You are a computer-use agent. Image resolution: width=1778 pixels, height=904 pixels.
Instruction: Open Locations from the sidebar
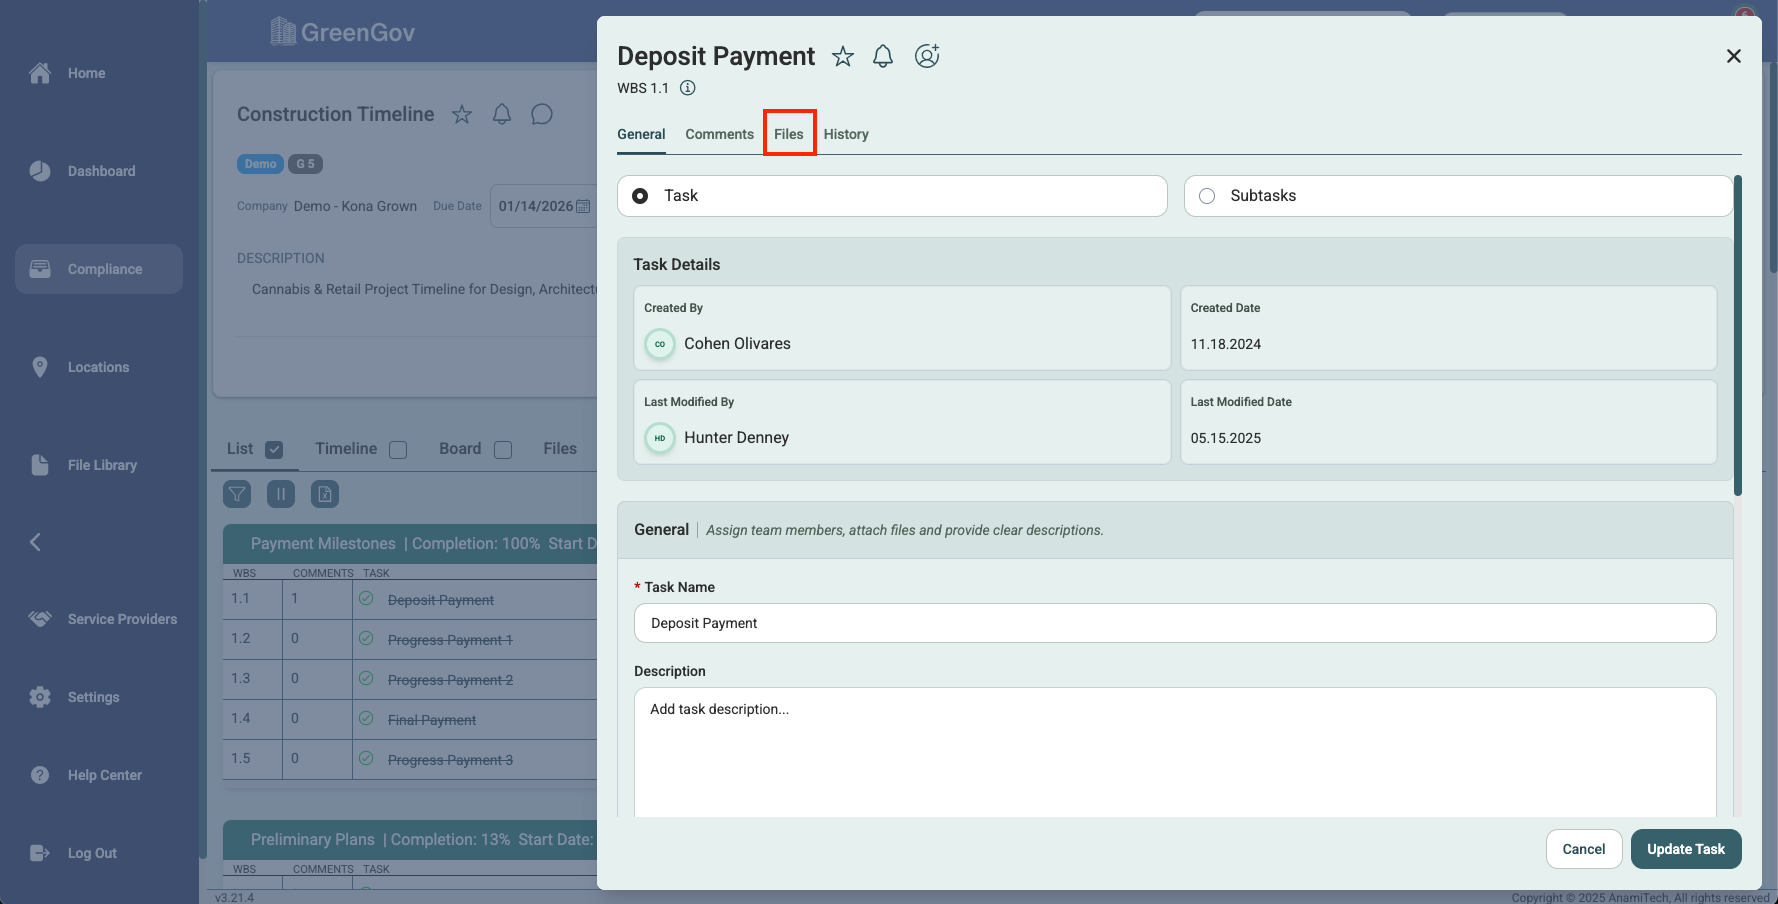point(79,367)
